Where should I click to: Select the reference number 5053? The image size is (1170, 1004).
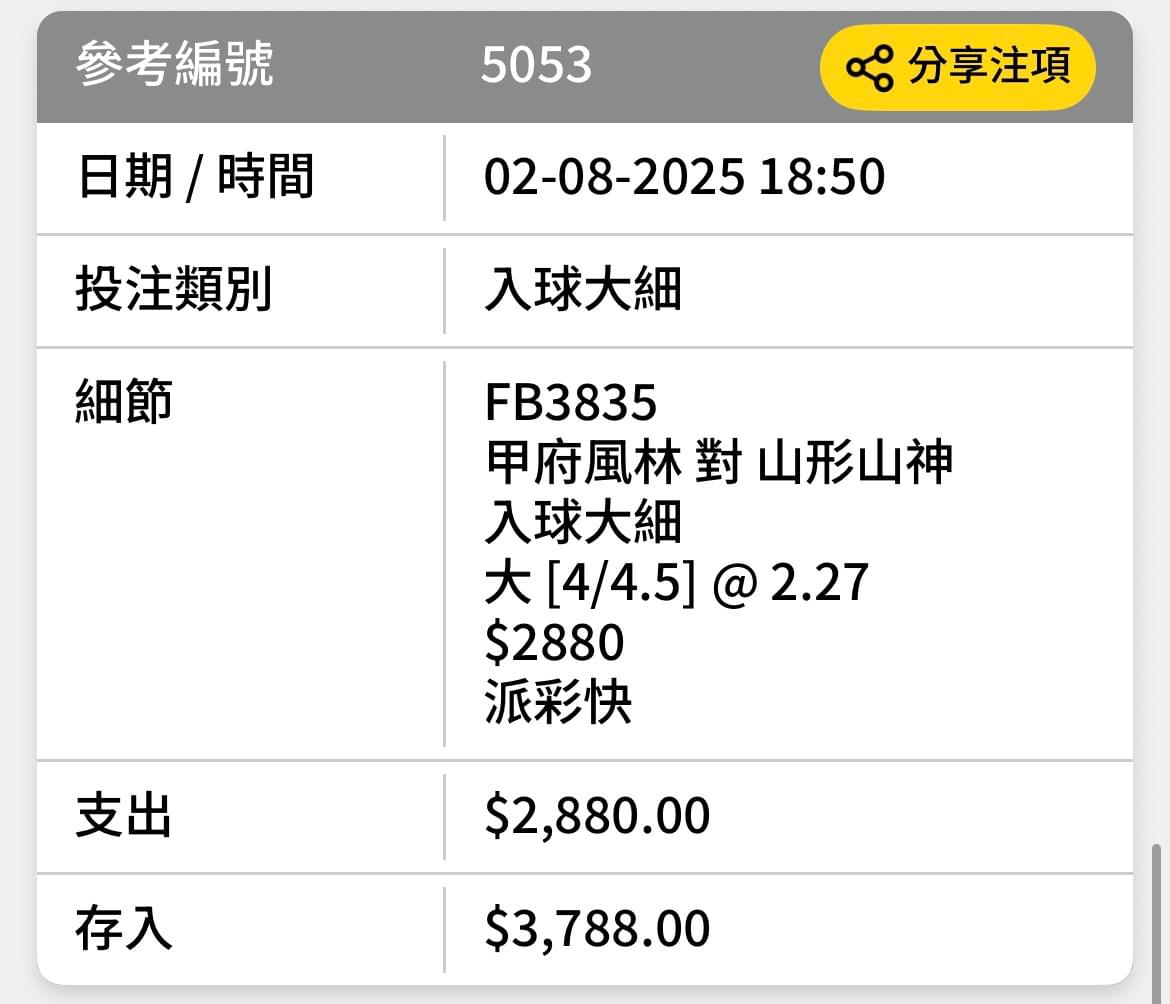pyautogui.click(x=536, y=65)
